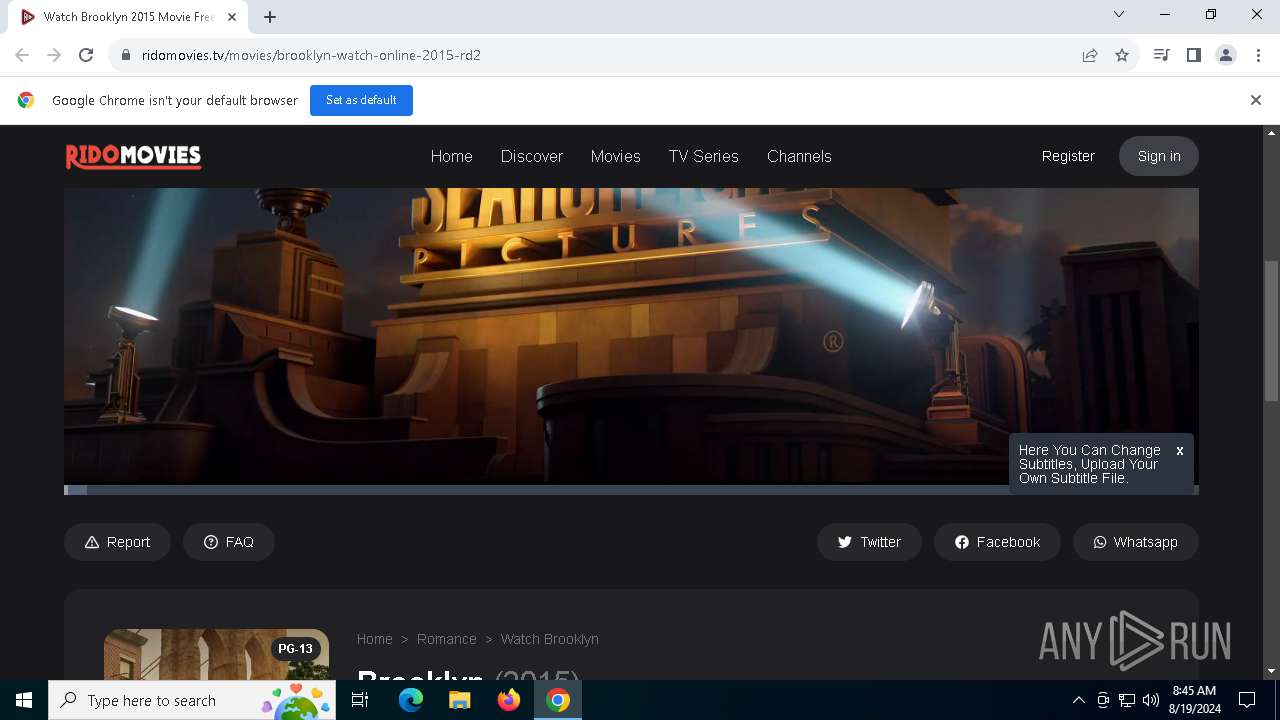Open the Home menu item
This screenshot has height=720, width=1280.
[451, 156]
